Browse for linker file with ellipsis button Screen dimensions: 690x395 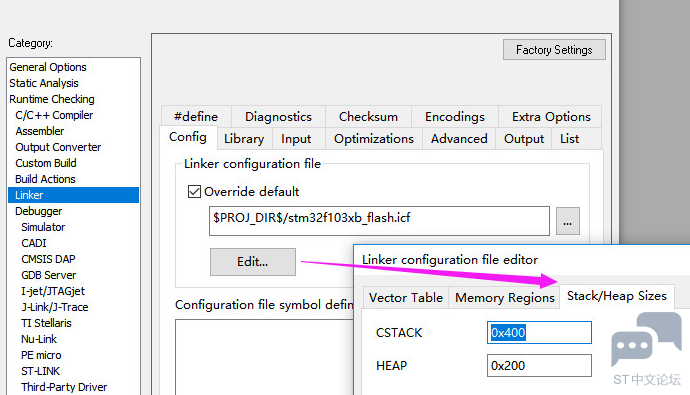568,221
